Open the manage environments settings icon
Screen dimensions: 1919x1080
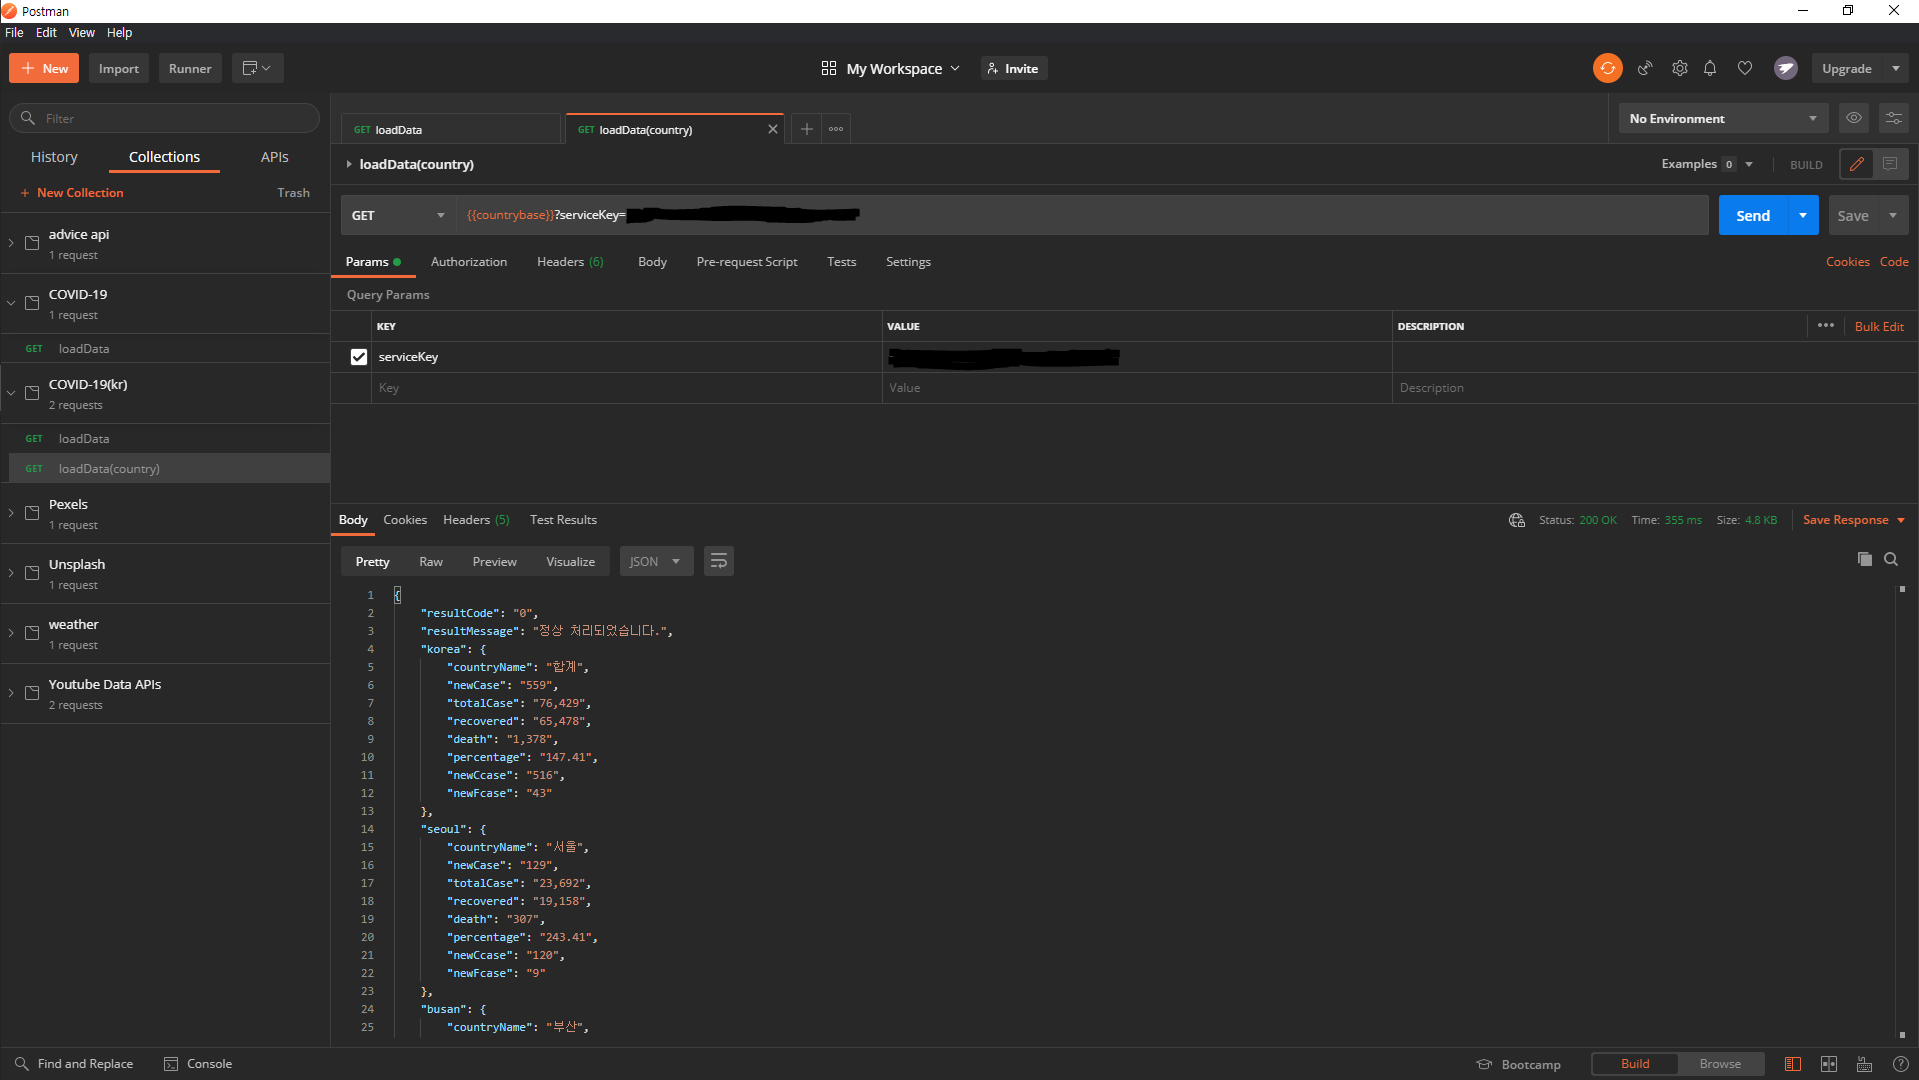(1894, 118)
